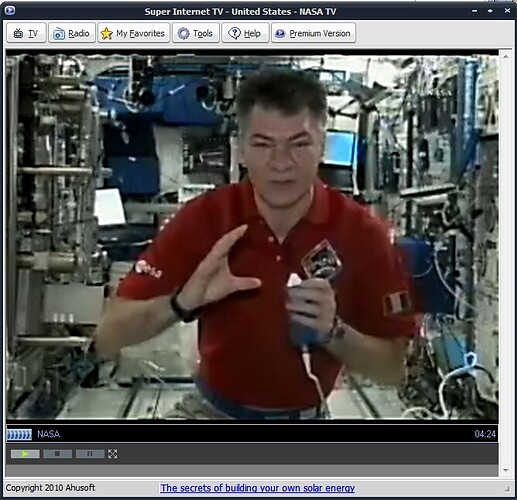Open the Radio stations menu

click(72, 33)
